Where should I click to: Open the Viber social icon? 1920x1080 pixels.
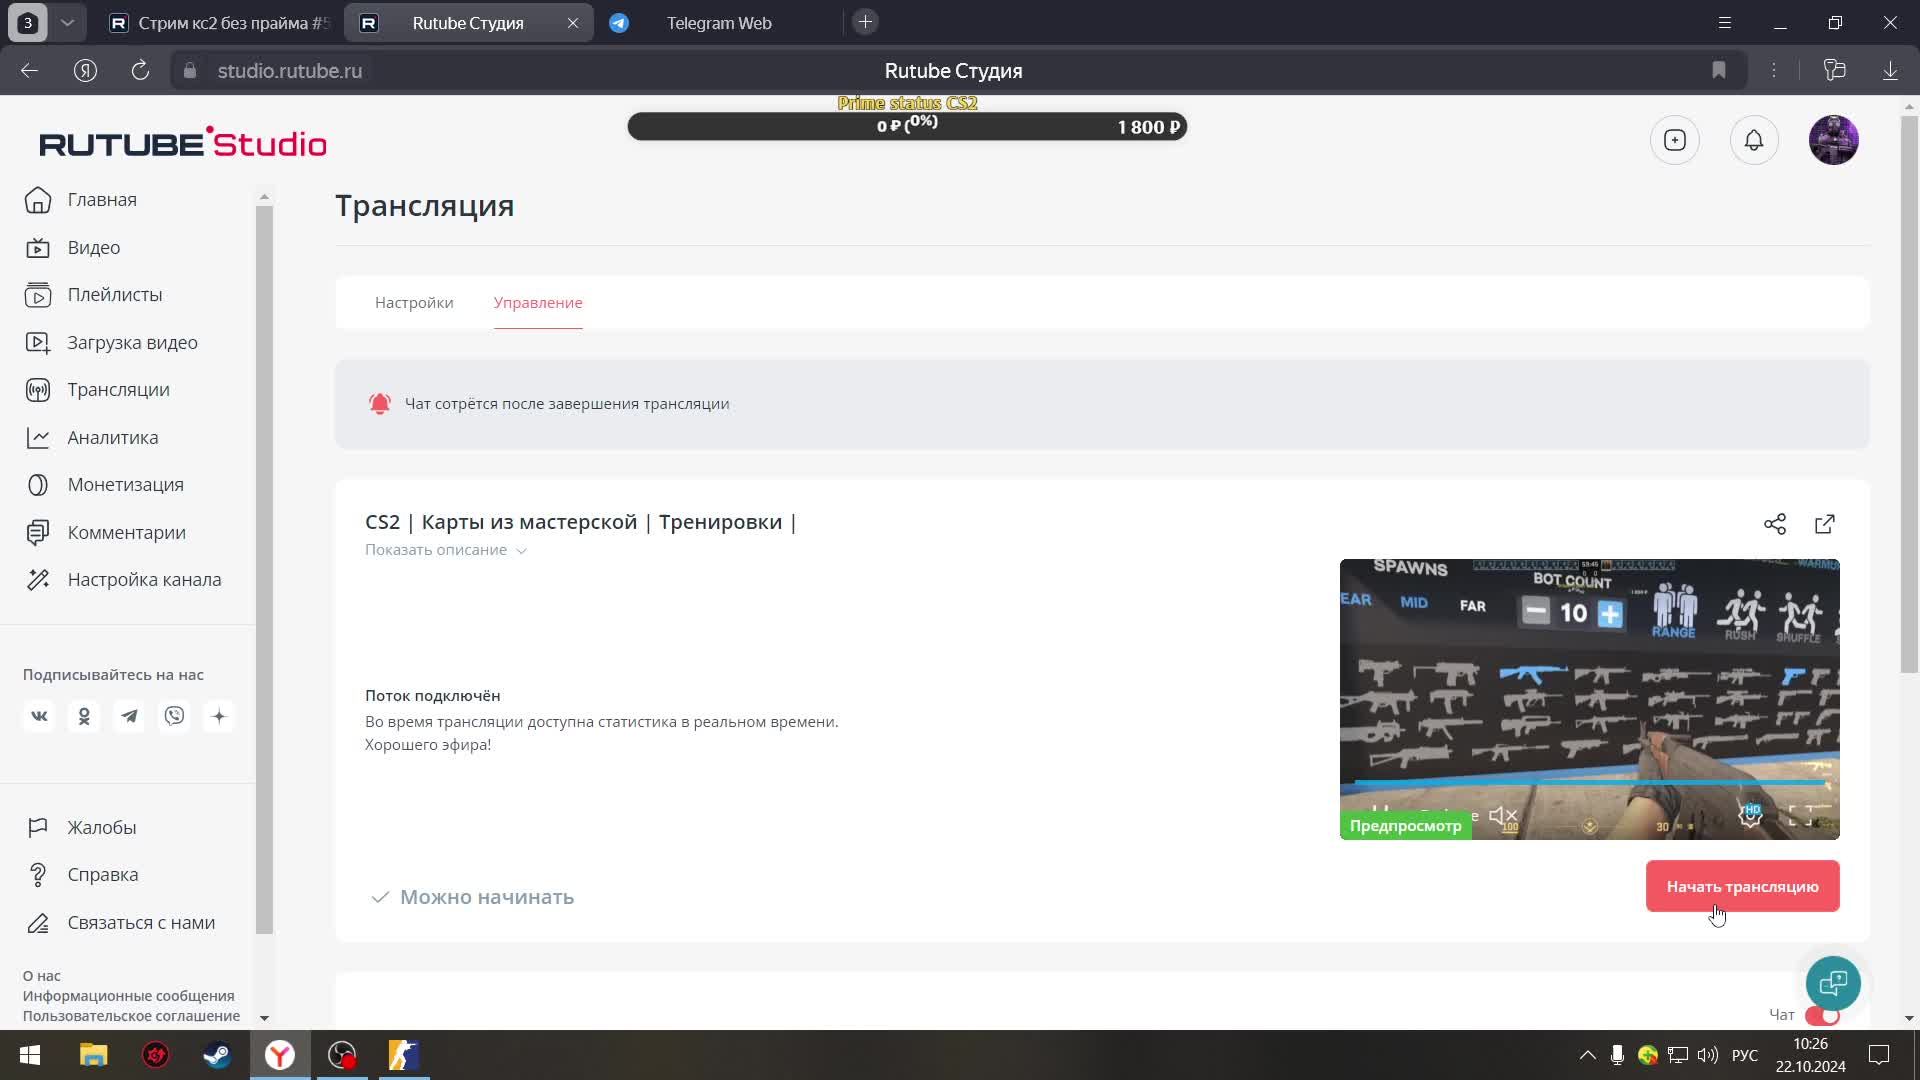tap(174, 716)
